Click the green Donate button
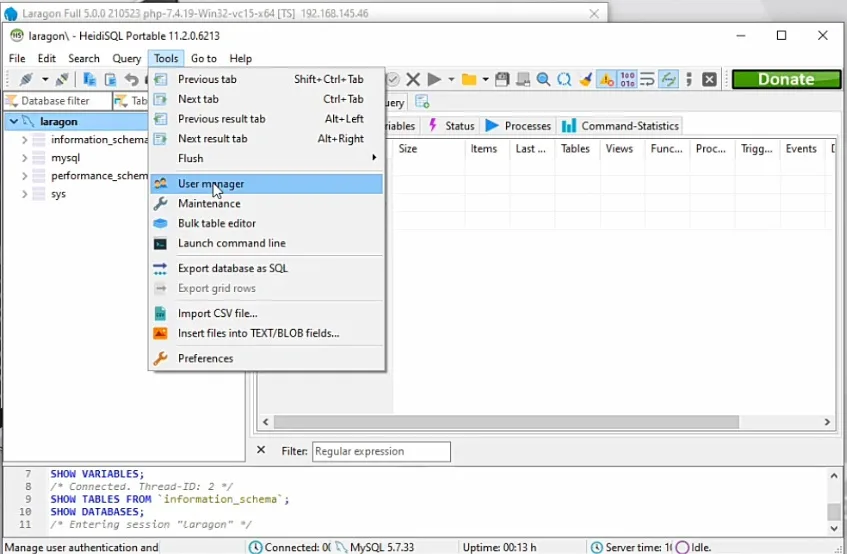This screenshot has height=554, width=847. 786,79
